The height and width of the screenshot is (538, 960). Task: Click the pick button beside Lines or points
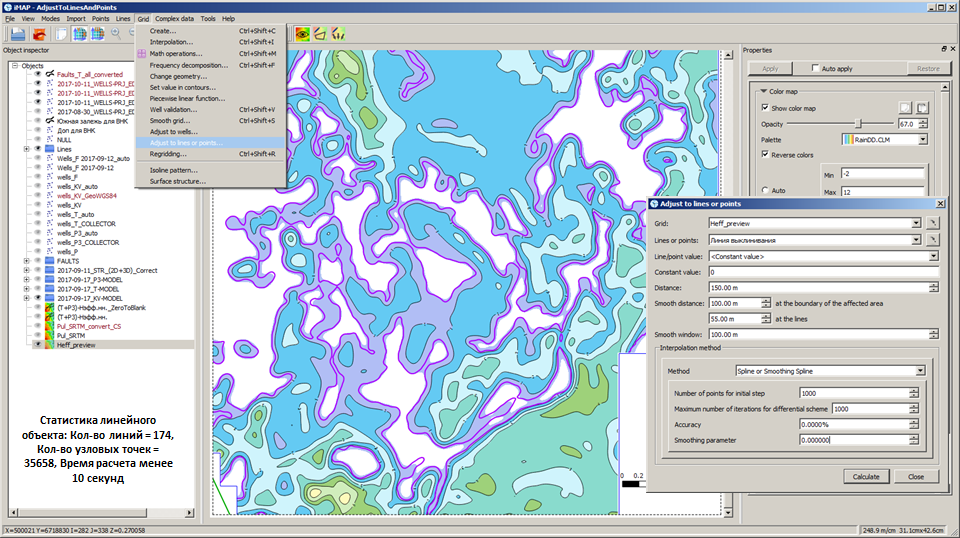click(933, 240)
